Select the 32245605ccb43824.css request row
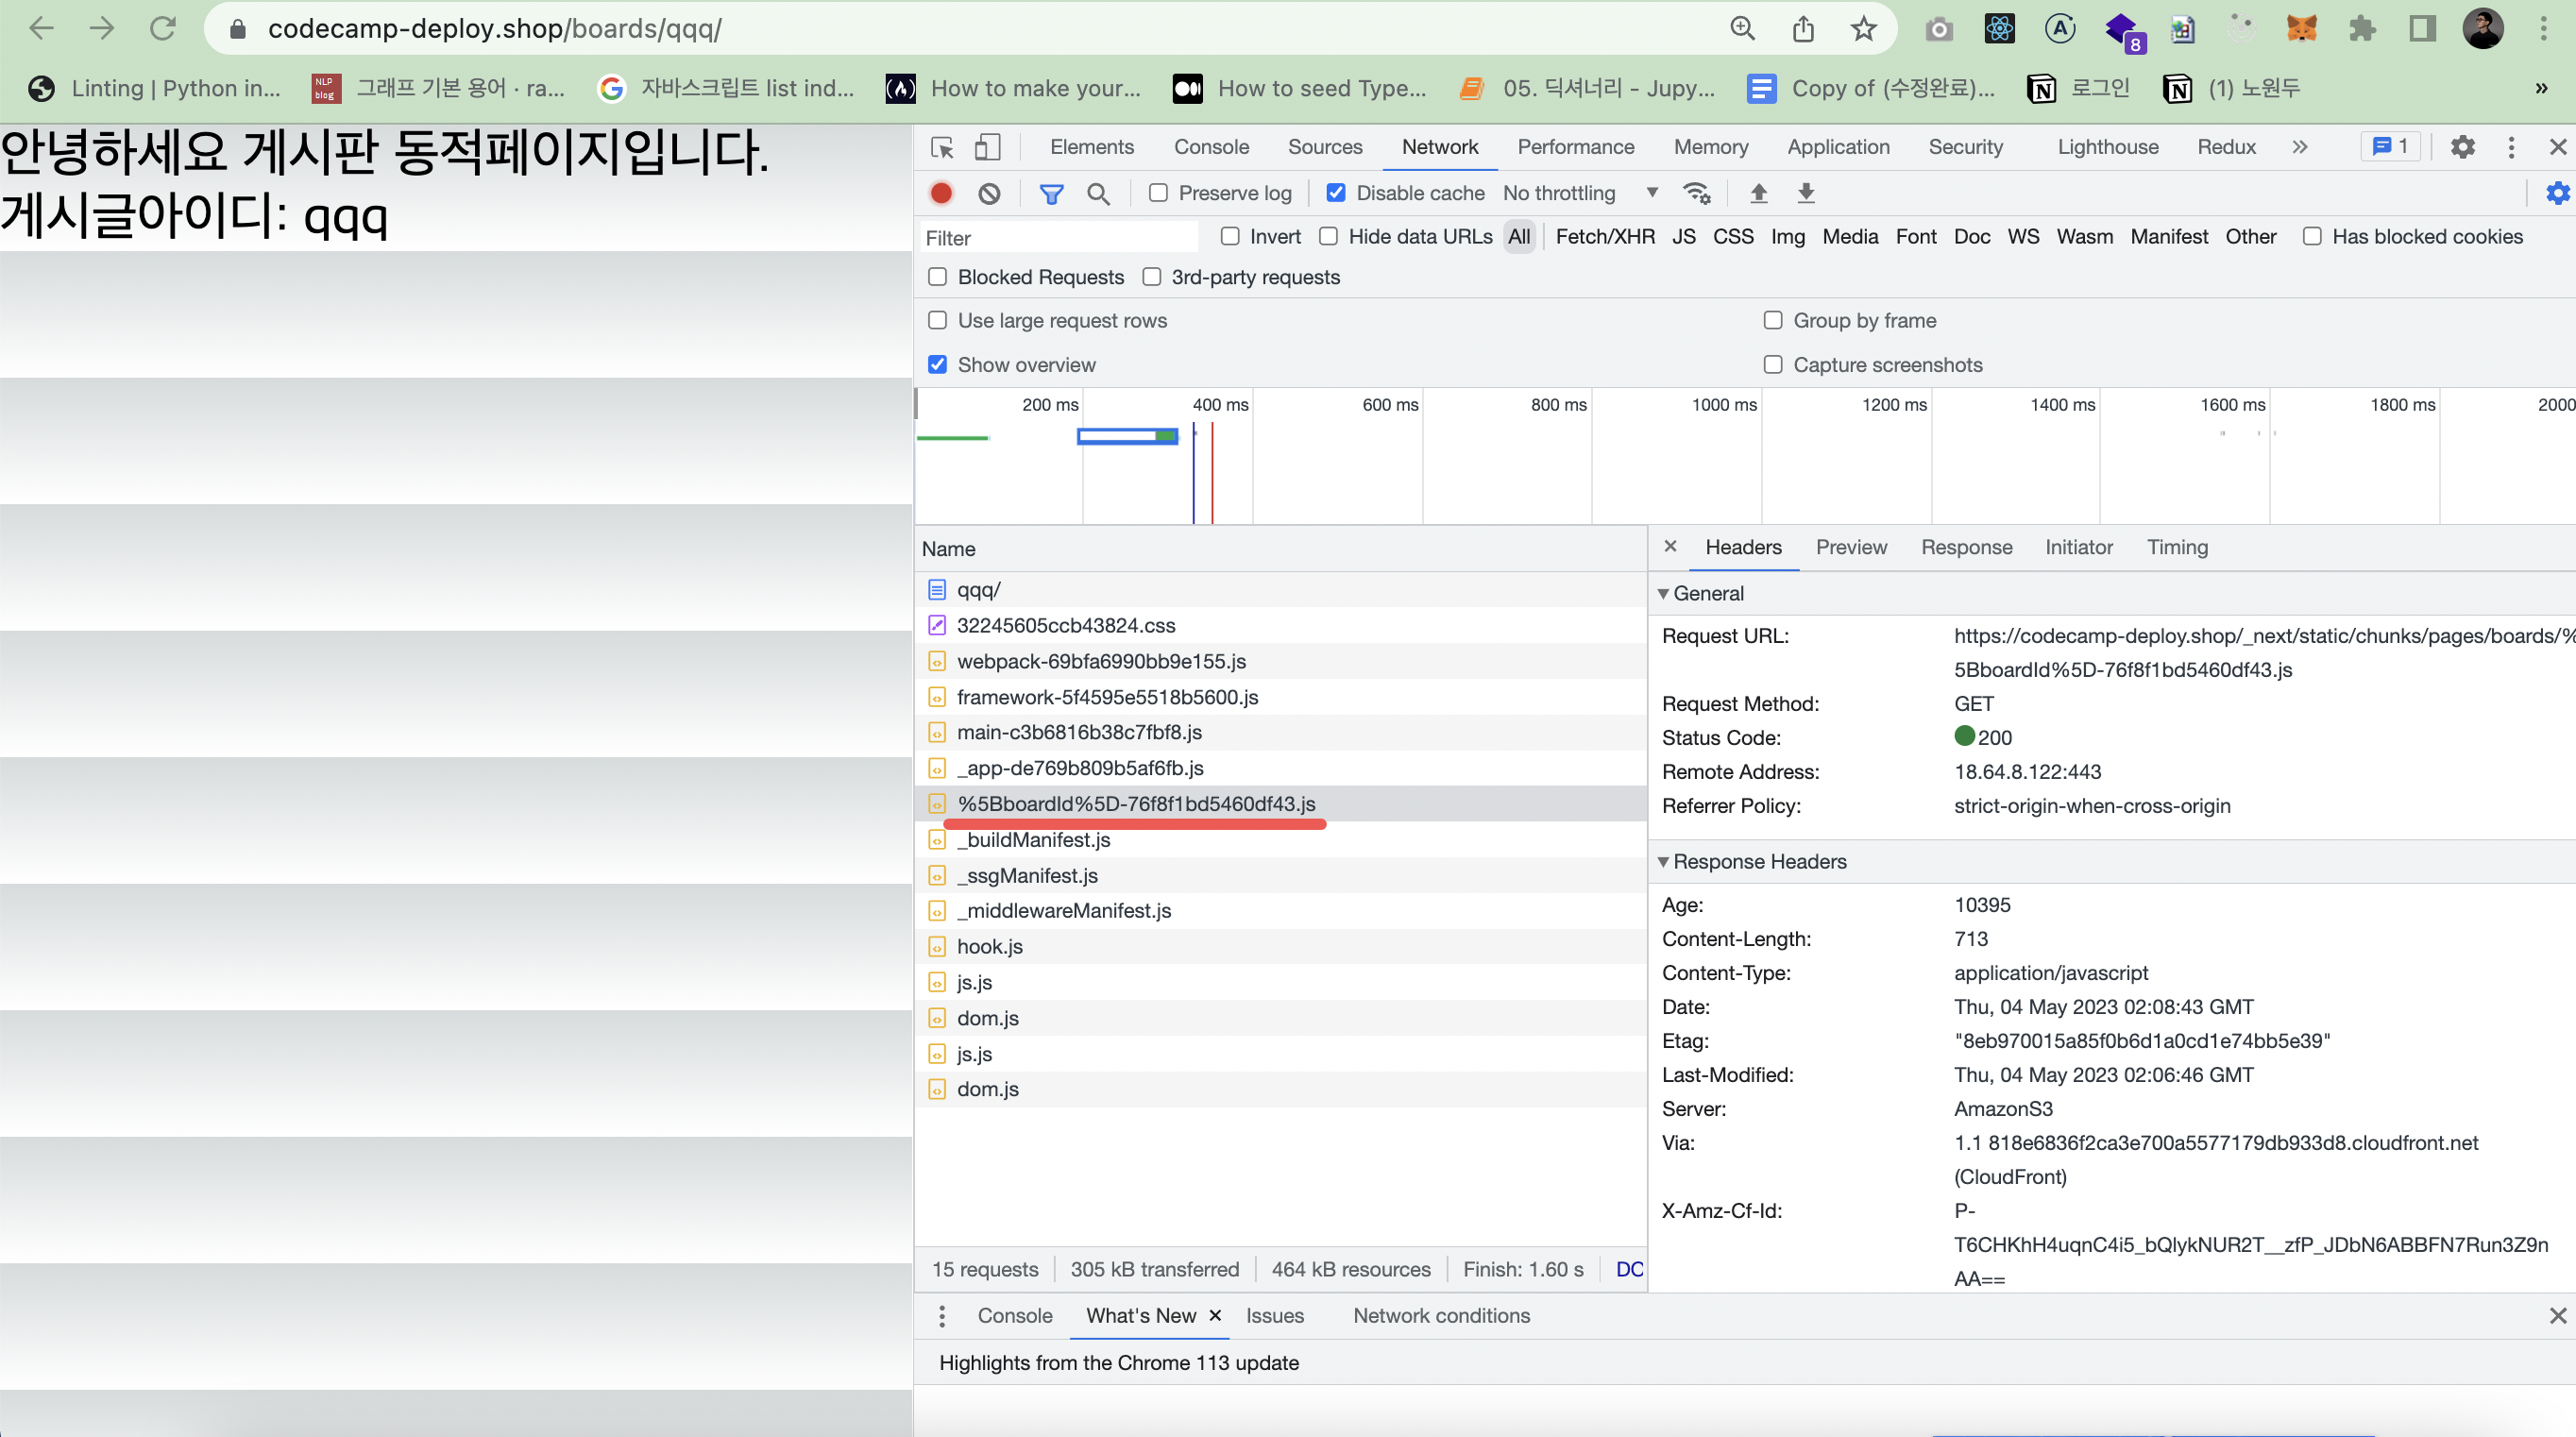Viewport: 2576px width, 1437px height. click(1280, 625)
